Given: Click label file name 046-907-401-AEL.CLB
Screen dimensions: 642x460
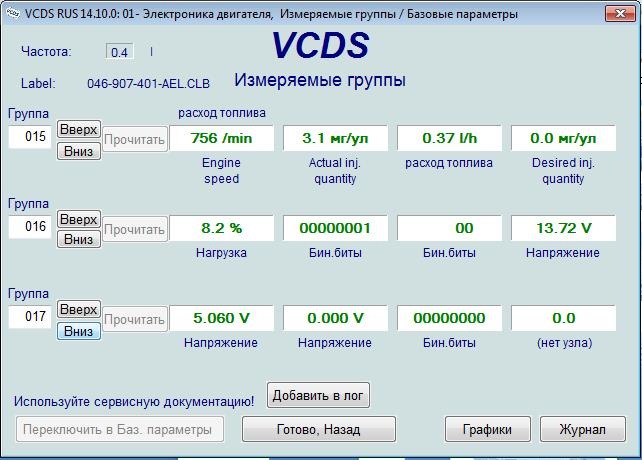Looking at the screenshot, I should tap(148, 84).
